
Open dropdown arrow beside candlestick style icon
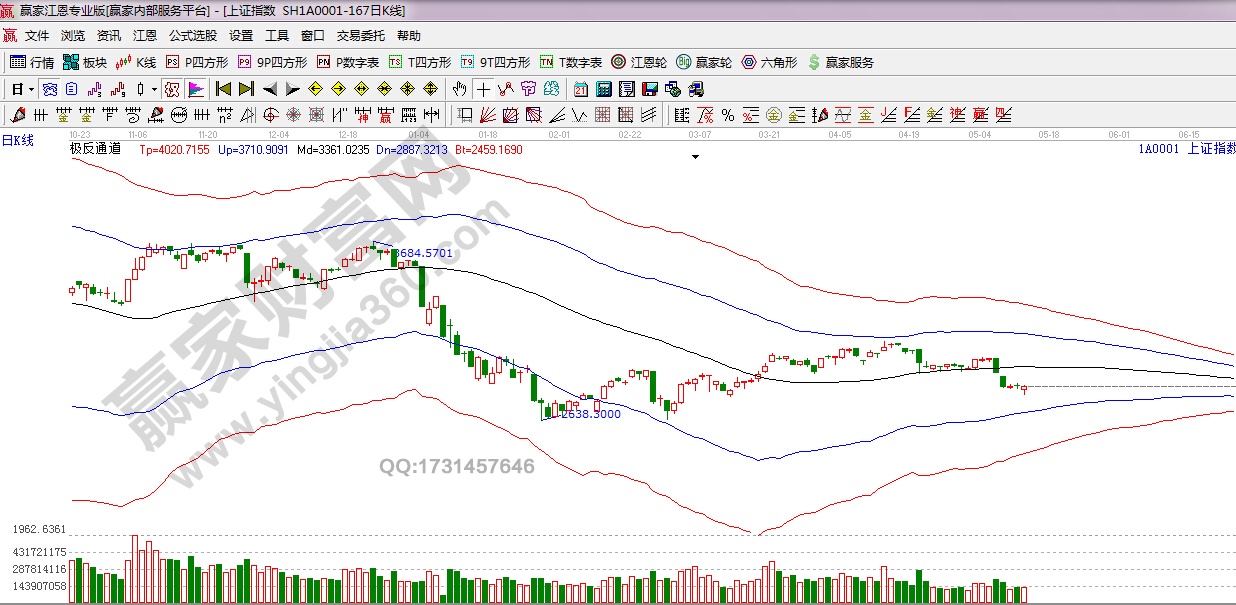pos(154,89)
